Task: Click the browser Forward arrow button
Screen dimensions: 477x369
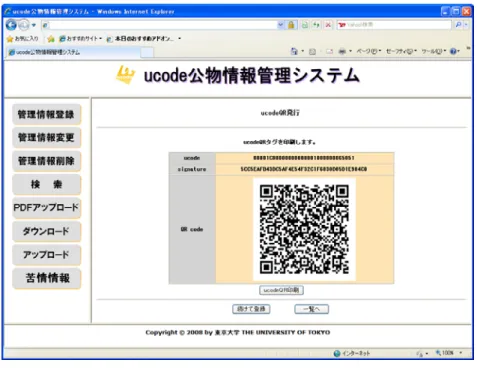Action: coord(24,25)
